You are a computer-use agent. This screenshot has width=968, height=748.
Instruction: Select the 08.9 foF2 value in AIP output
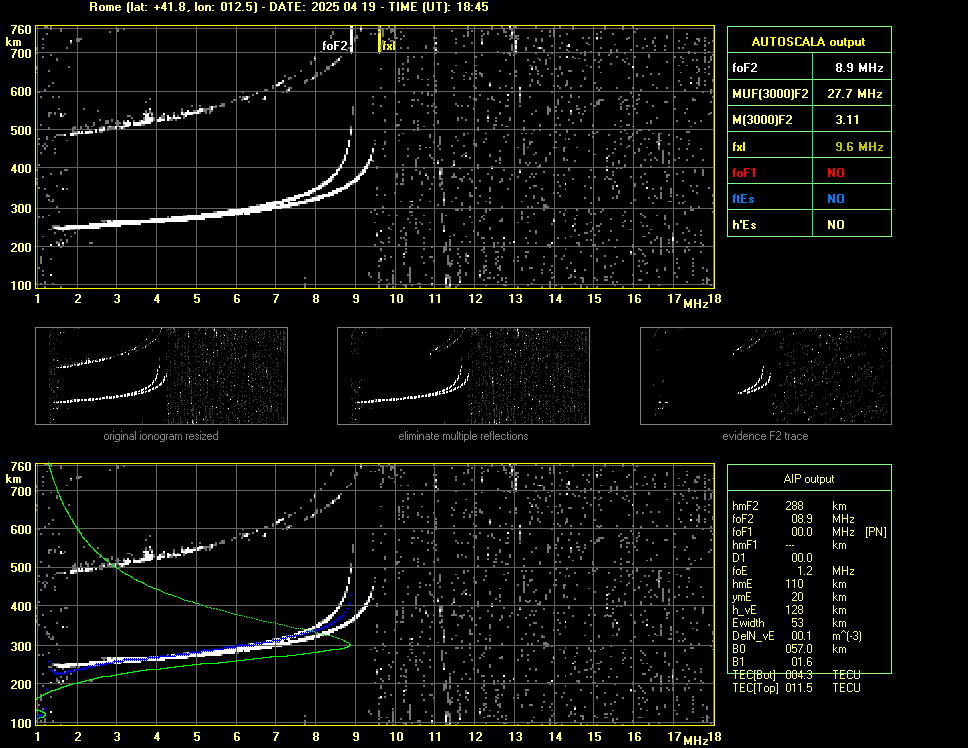(802, 519)
